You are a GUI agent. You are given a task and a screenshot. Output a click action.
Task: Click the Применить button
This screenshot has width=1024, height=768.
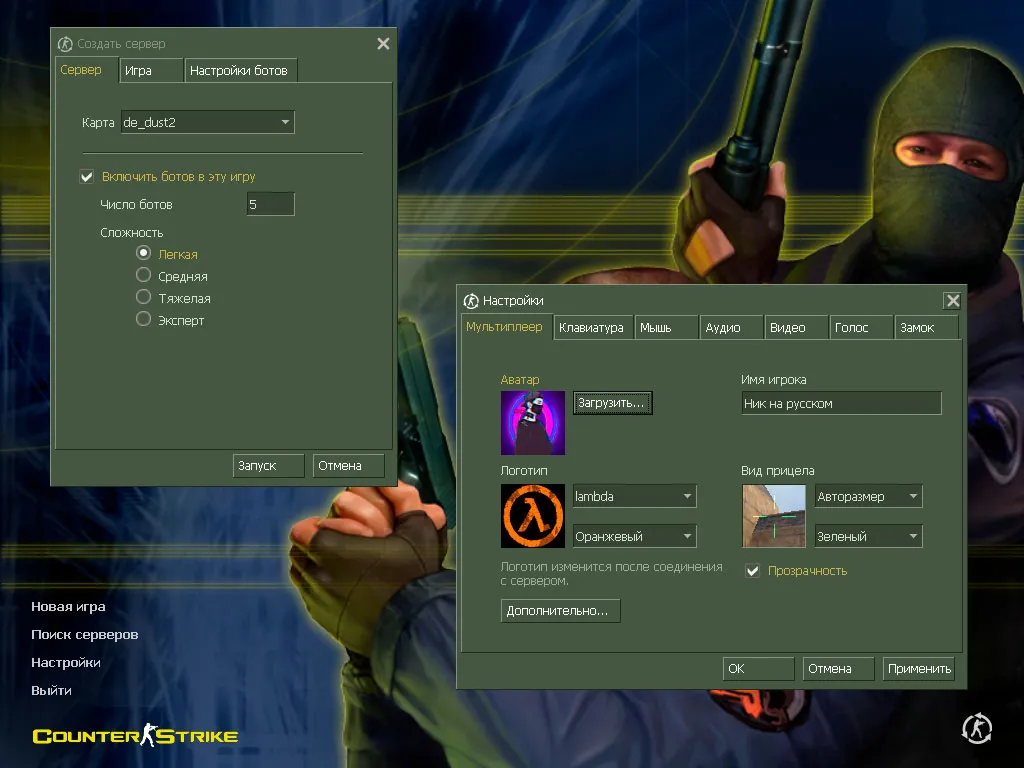pyautogui.click(x=919, y=669)
